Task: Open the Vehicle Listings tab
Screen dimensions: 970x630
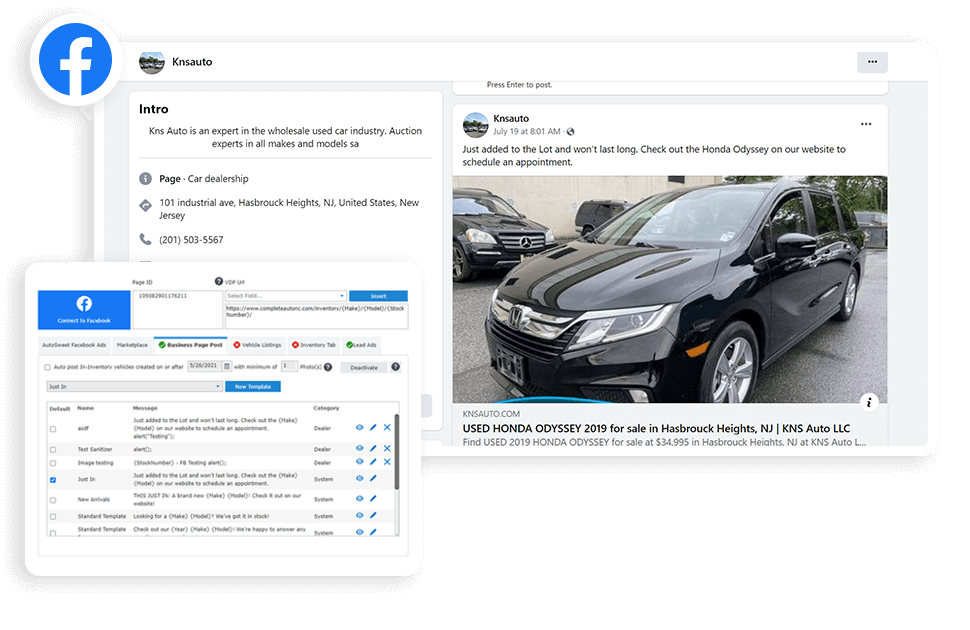Action: pyautogui.click(x=257, y=345)
